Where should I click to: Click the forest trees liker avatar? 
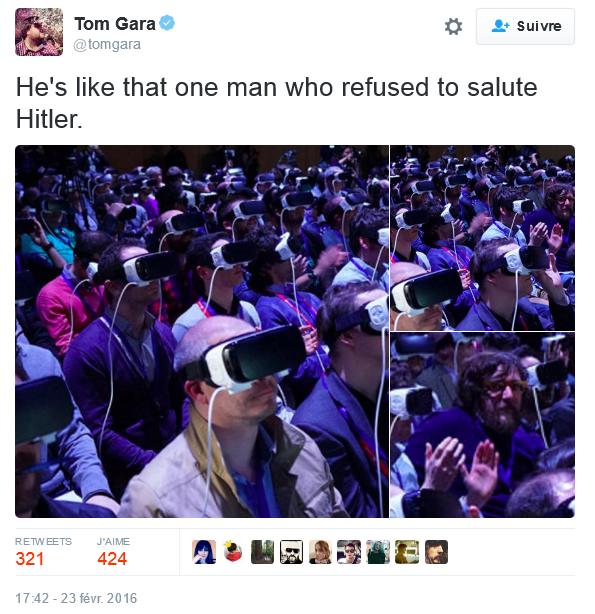262,552
